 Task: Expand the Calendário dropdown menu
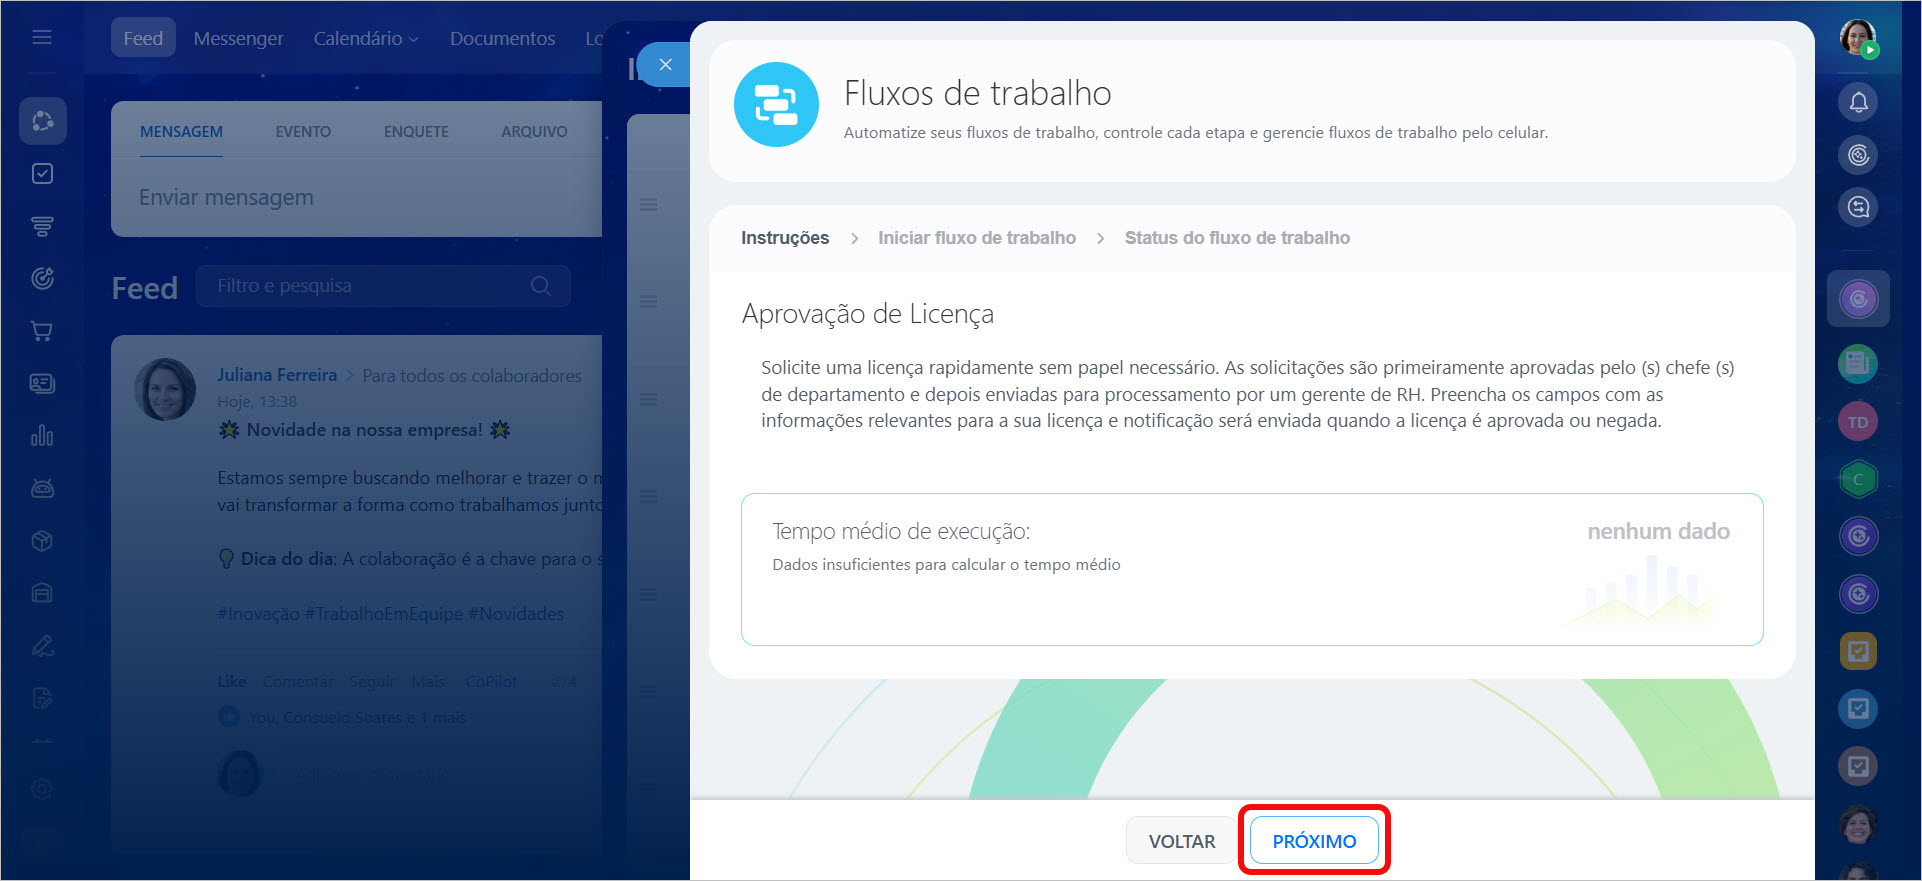(365, 38)
